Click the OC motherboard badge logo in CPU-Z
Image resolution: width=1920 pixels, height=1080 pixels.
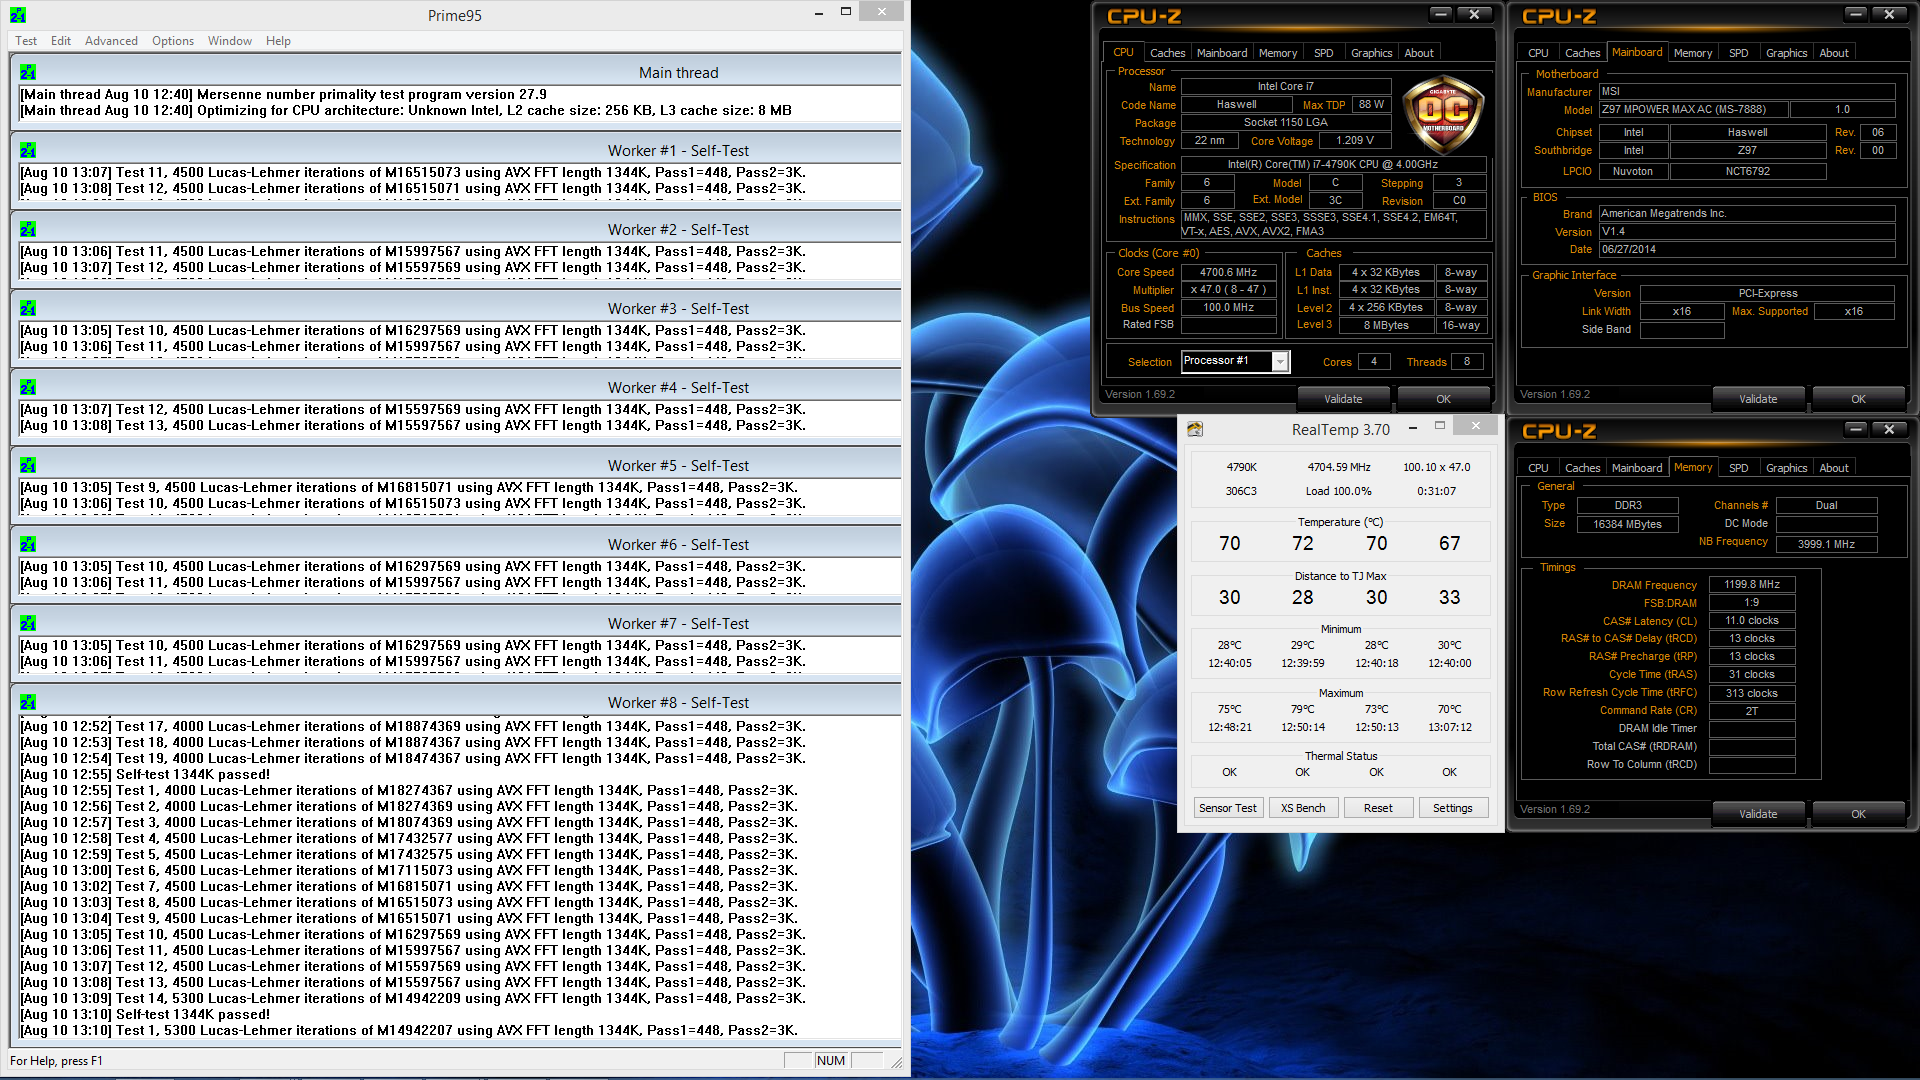coord(1444,113)
